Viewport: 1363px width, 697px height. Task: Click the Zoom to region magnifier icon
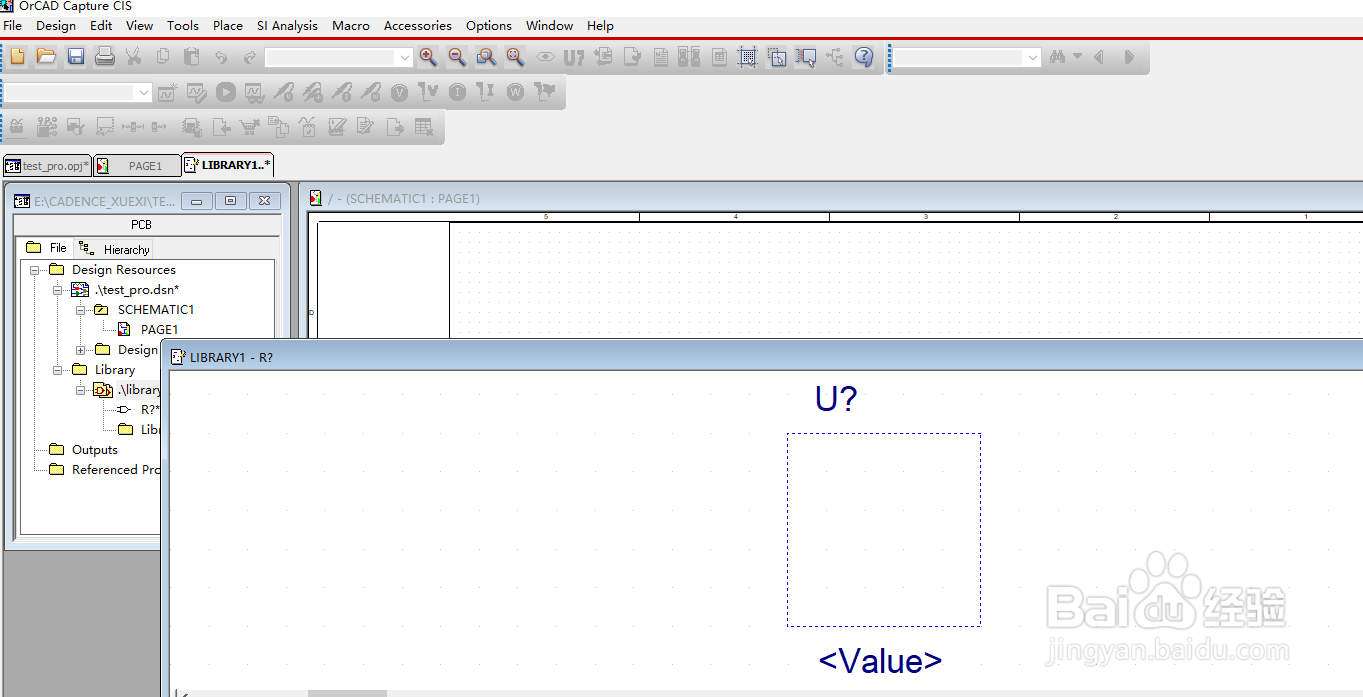point(486,57)
